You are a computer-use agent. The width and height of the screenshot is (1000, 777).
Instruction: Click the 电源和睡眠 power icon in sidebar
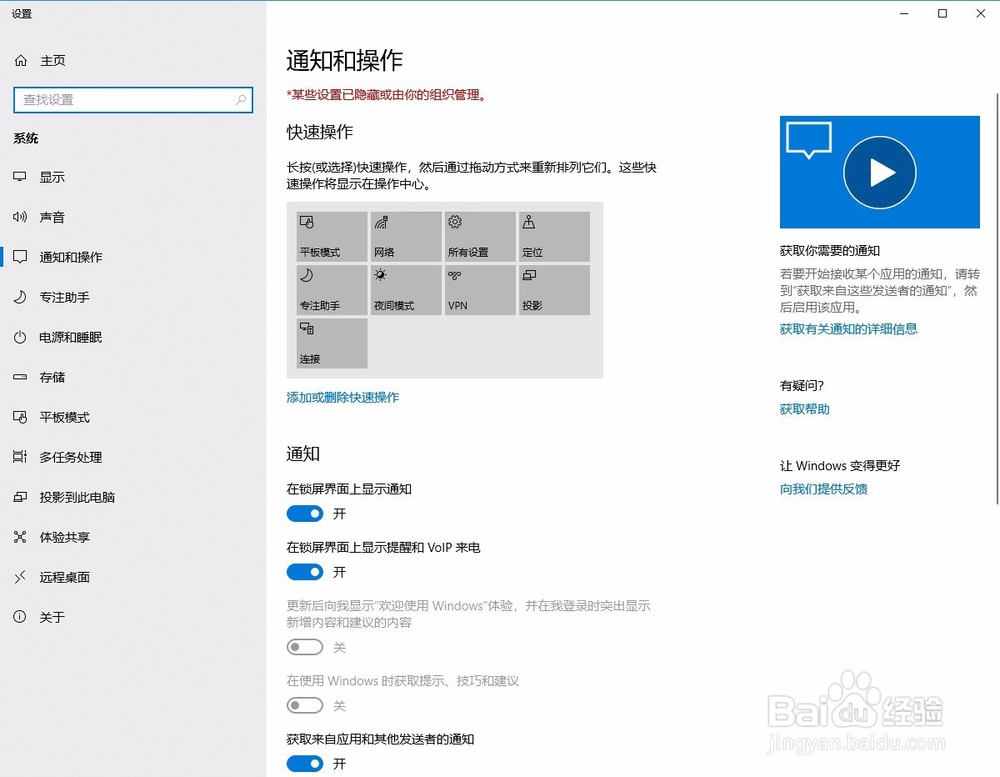pos(20,337)
